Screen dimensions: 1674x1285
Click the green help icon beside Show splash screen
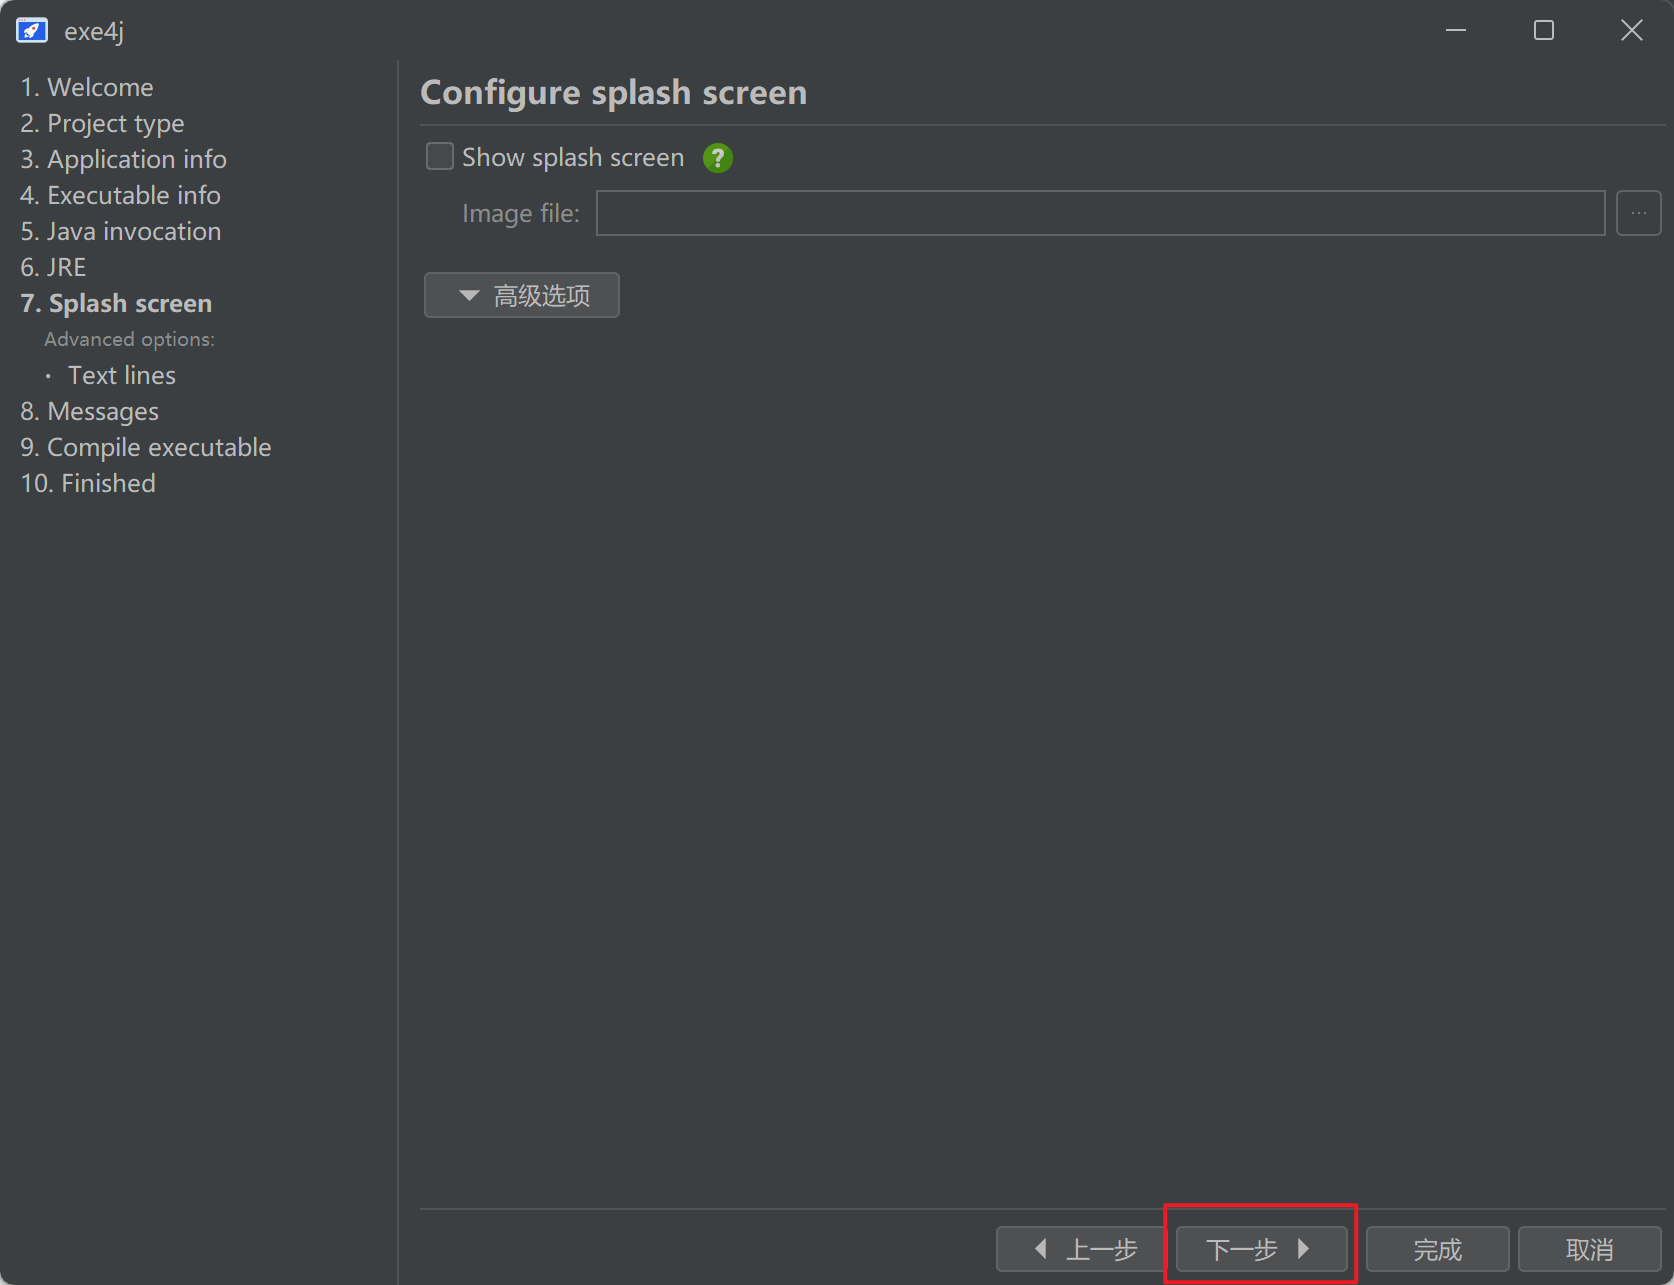[x=717, y=158]
